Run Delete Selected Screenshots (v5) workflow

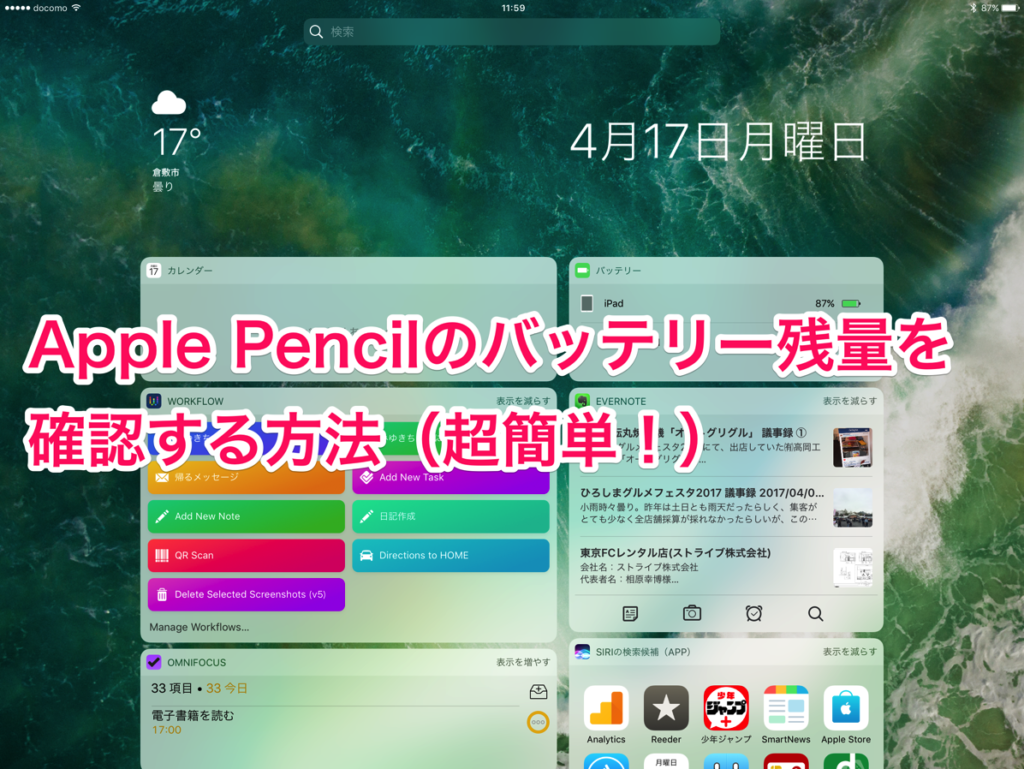coord(246,594)
